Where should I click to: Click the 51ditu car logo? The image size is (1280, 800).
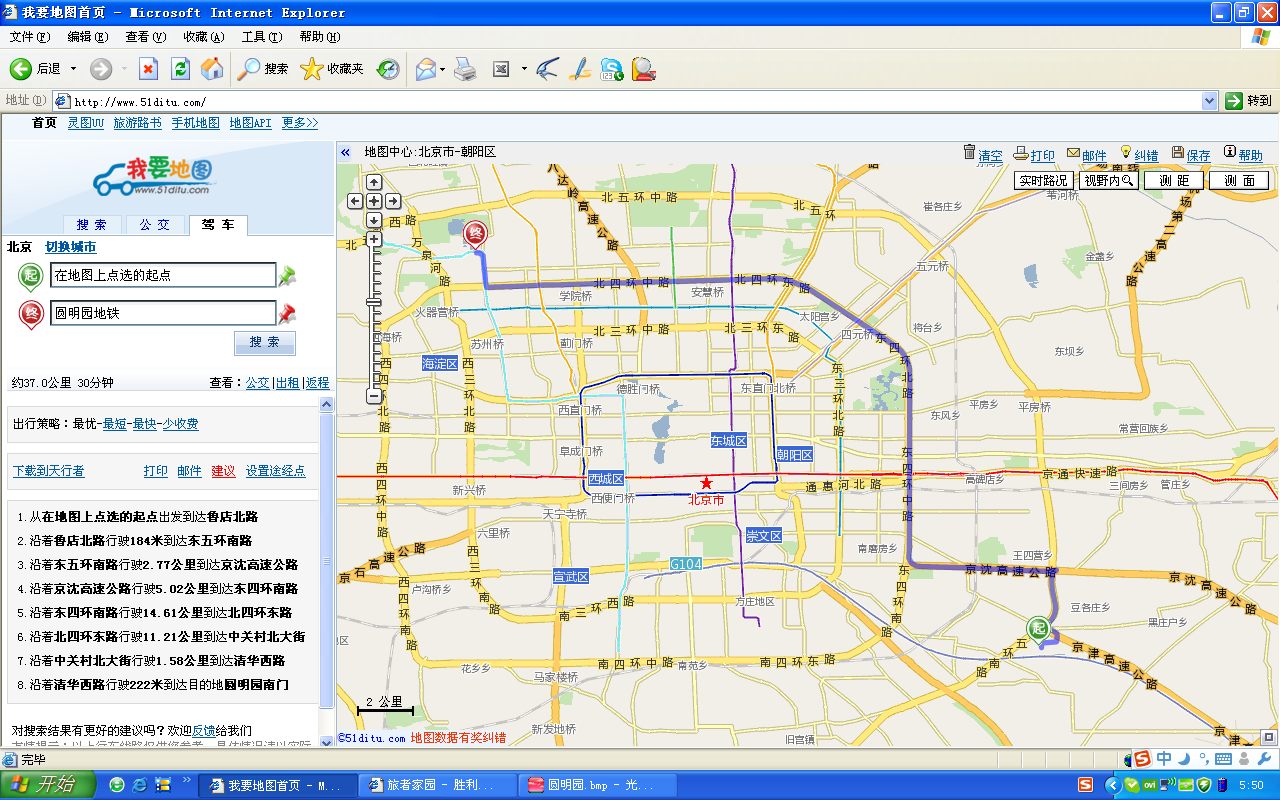tap(152, 177)
